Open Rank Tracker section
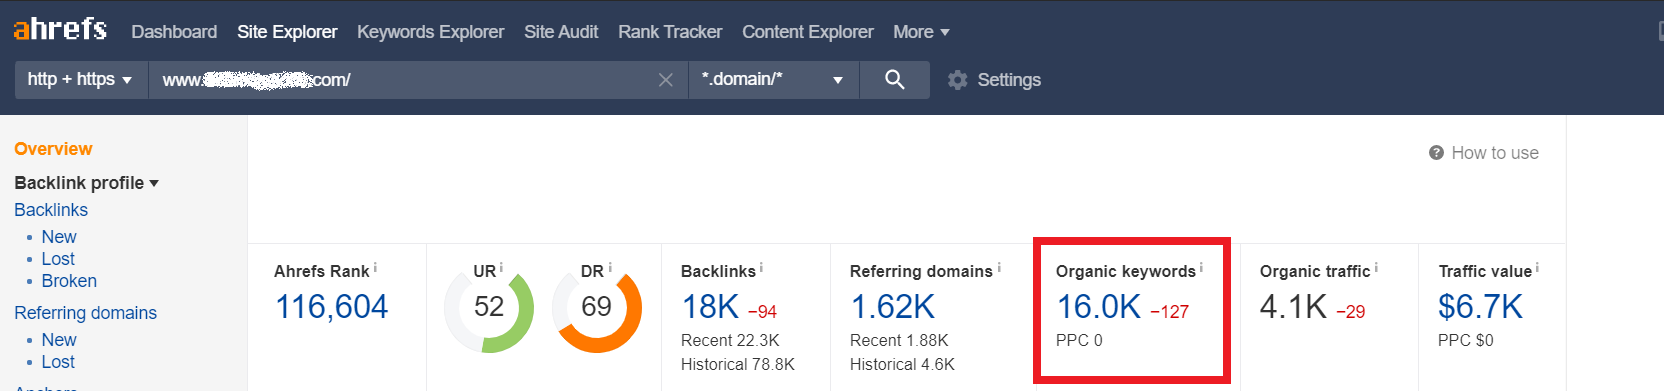1664x391 pixels. (x=670, y=32)
